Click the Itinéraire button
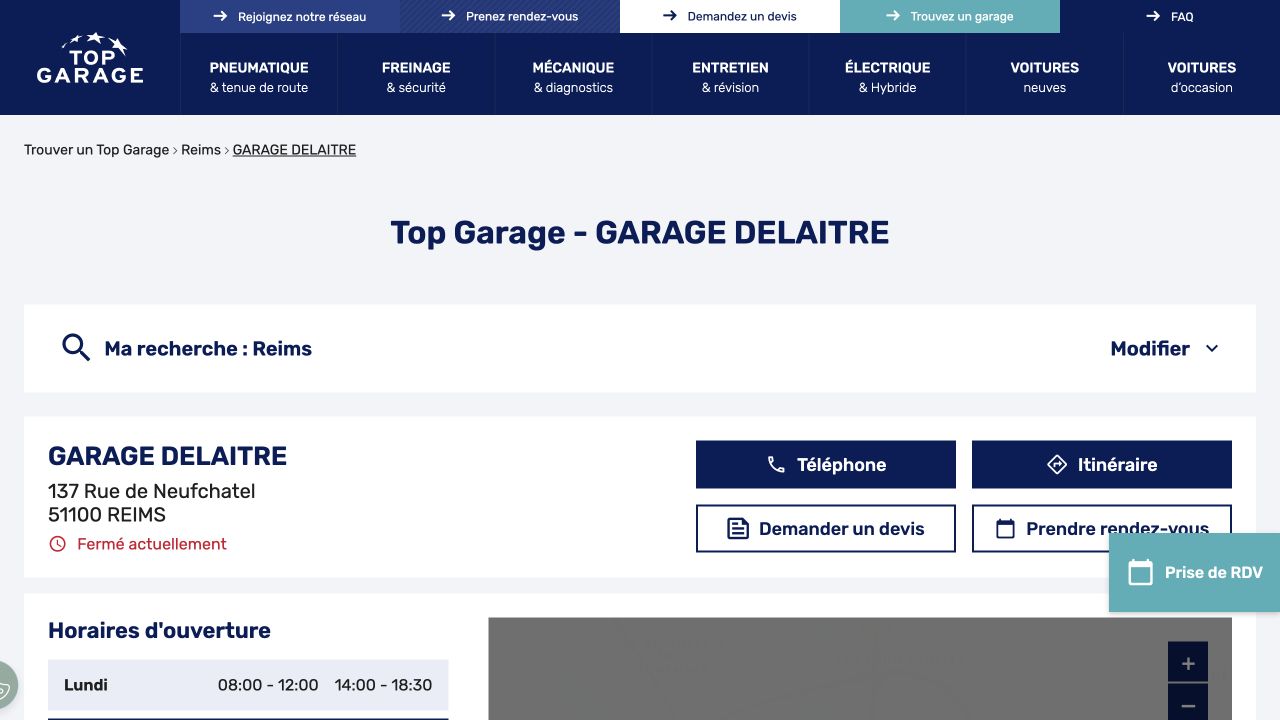Viewport: 1280px width, 720px height. click(1102, 465)
